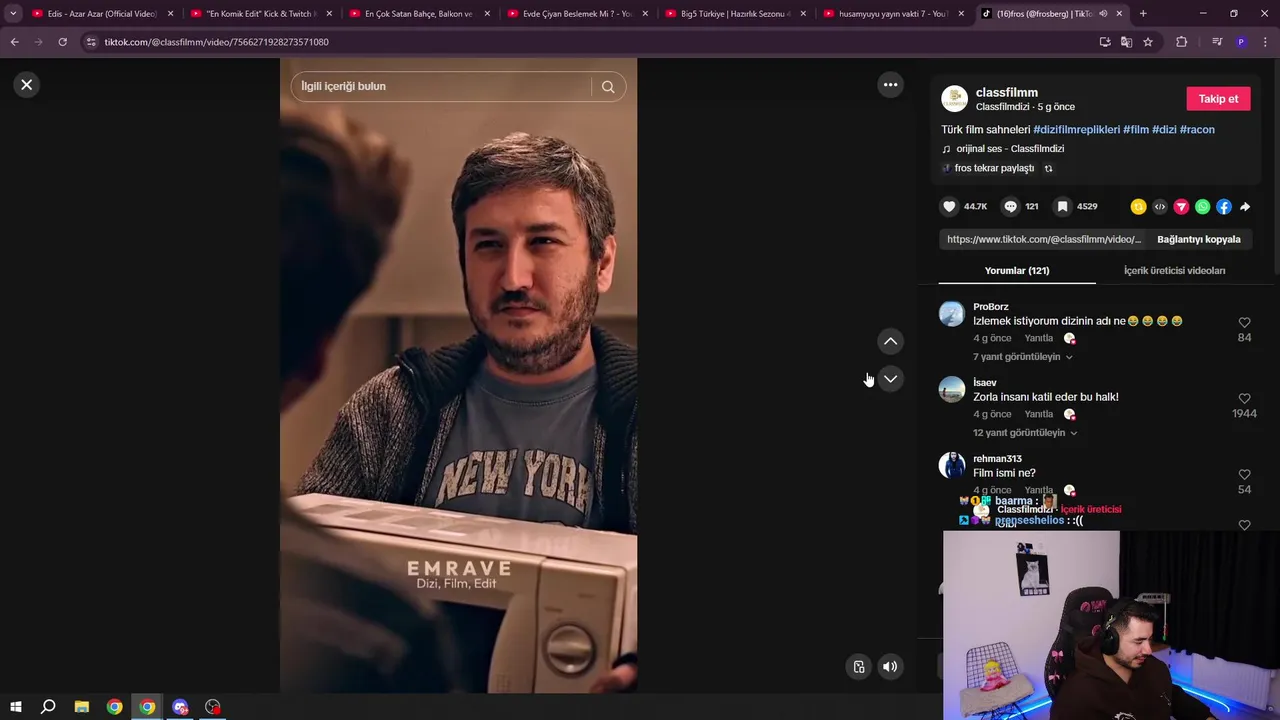Send to friends with the red paper plane icon
This screenshot has width=1280, height=720.
(1181, 207)
